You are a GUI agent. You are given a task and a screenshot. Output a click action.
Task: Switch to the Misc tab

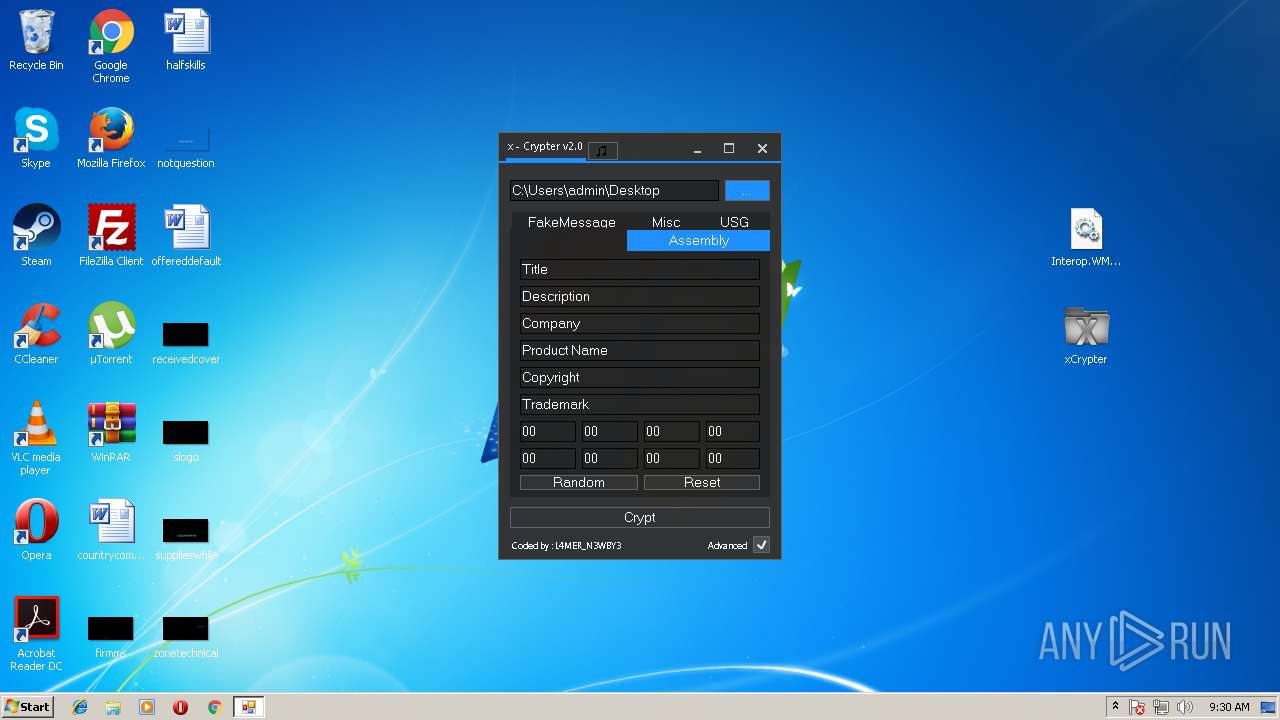tap(666, 222)
